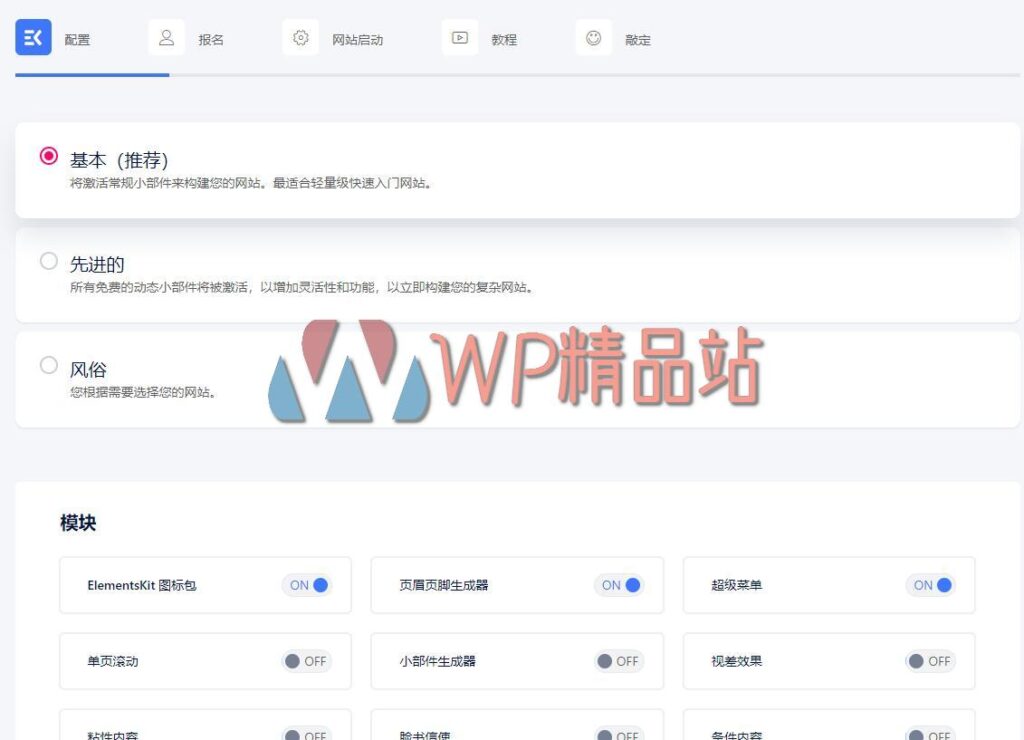Enable the 视差效果 toggle

click(x=931, y=661)
